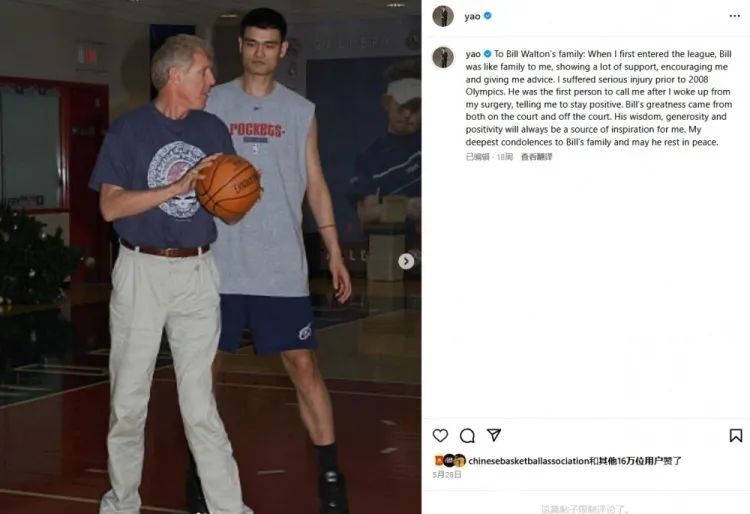This screenshot has height=514, width=750.
Task: Click verified badge in the caption
Action: coord(487,54)
